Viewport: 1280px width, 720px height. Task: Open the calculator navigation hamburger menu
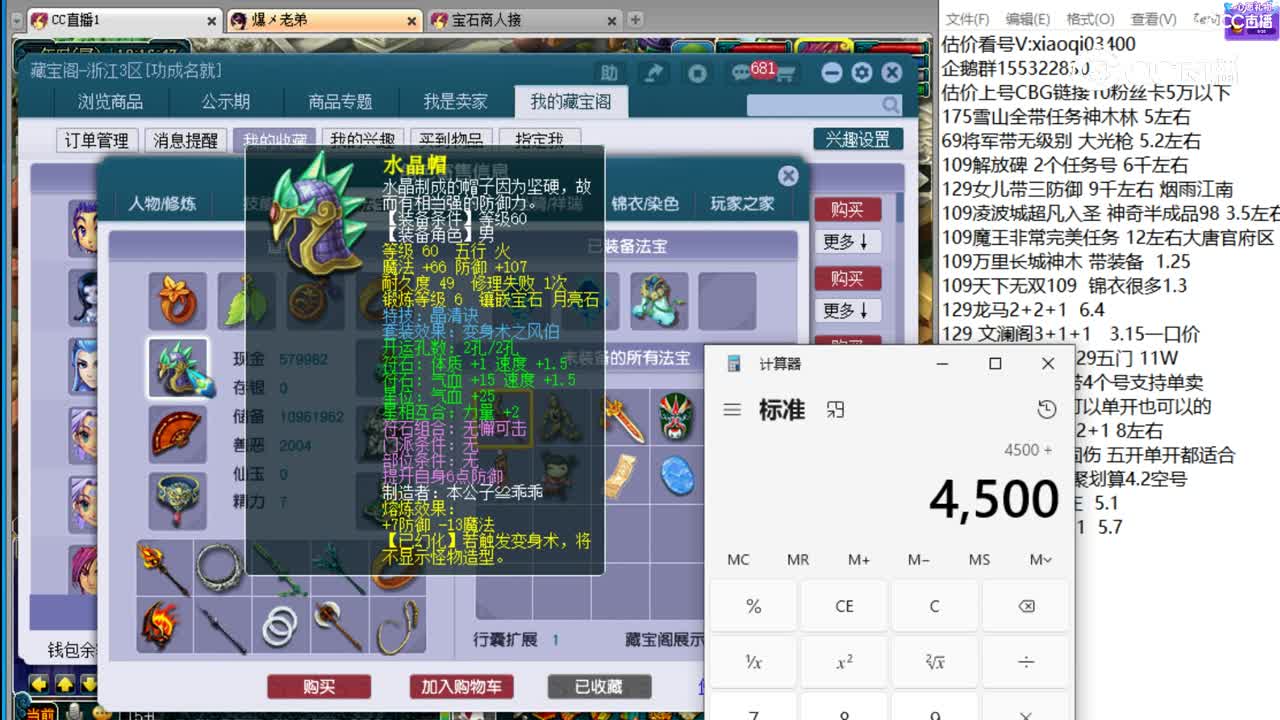pyautogui.click(x=732, y=410)
